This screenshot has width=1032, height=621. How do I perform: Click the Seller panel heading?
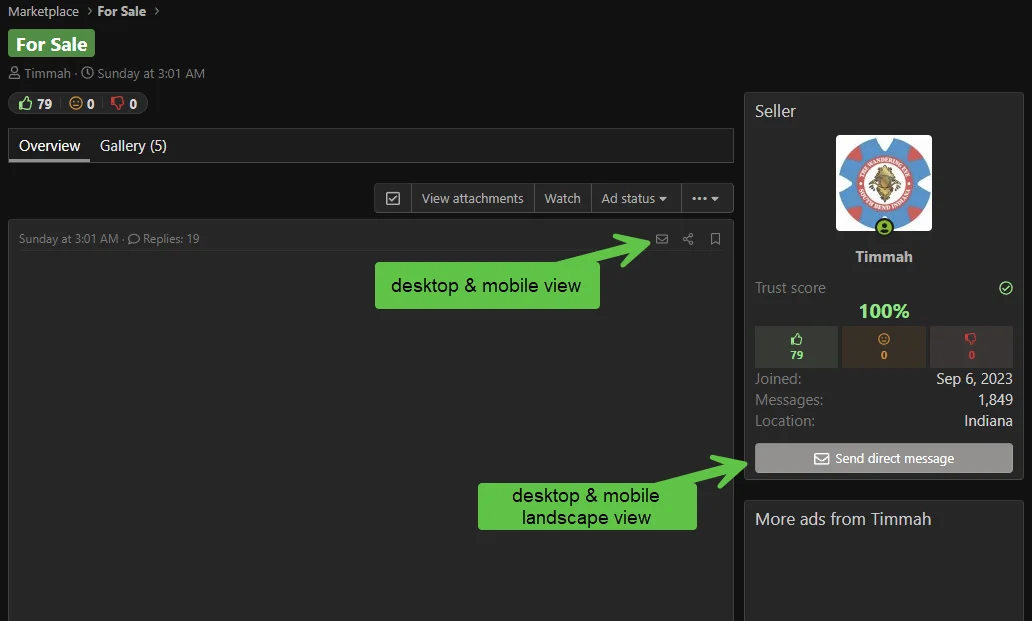tap(775, 111)
